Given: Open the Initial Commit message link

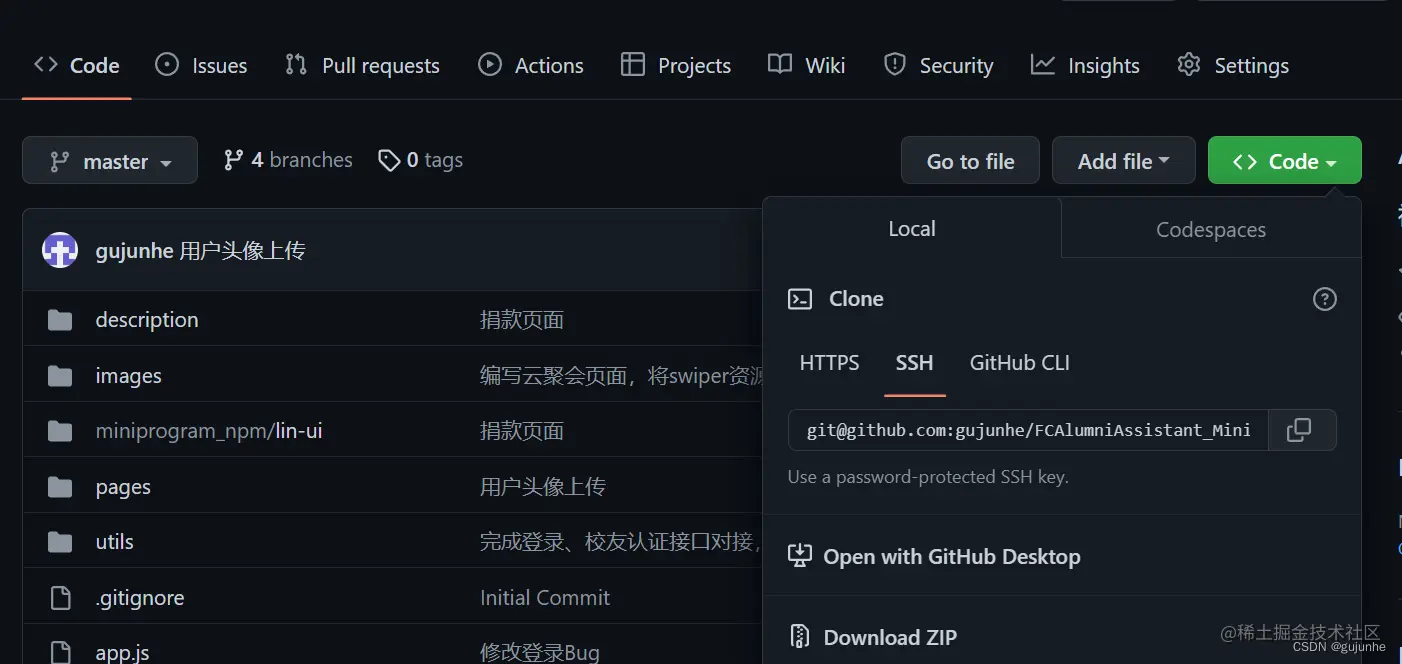Looking at the screenshot, I should [x=545, y=598].
